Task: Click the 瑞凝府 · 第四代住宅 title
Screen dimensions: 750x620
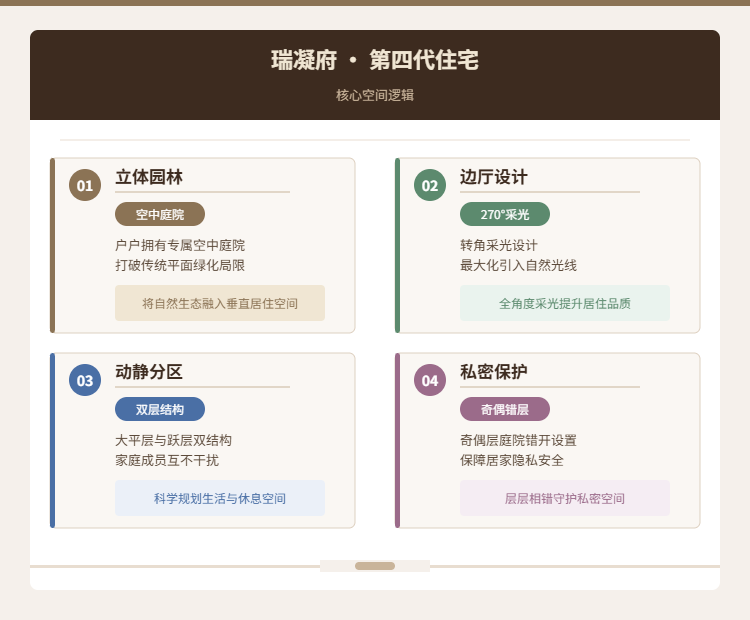Action: 375,60
